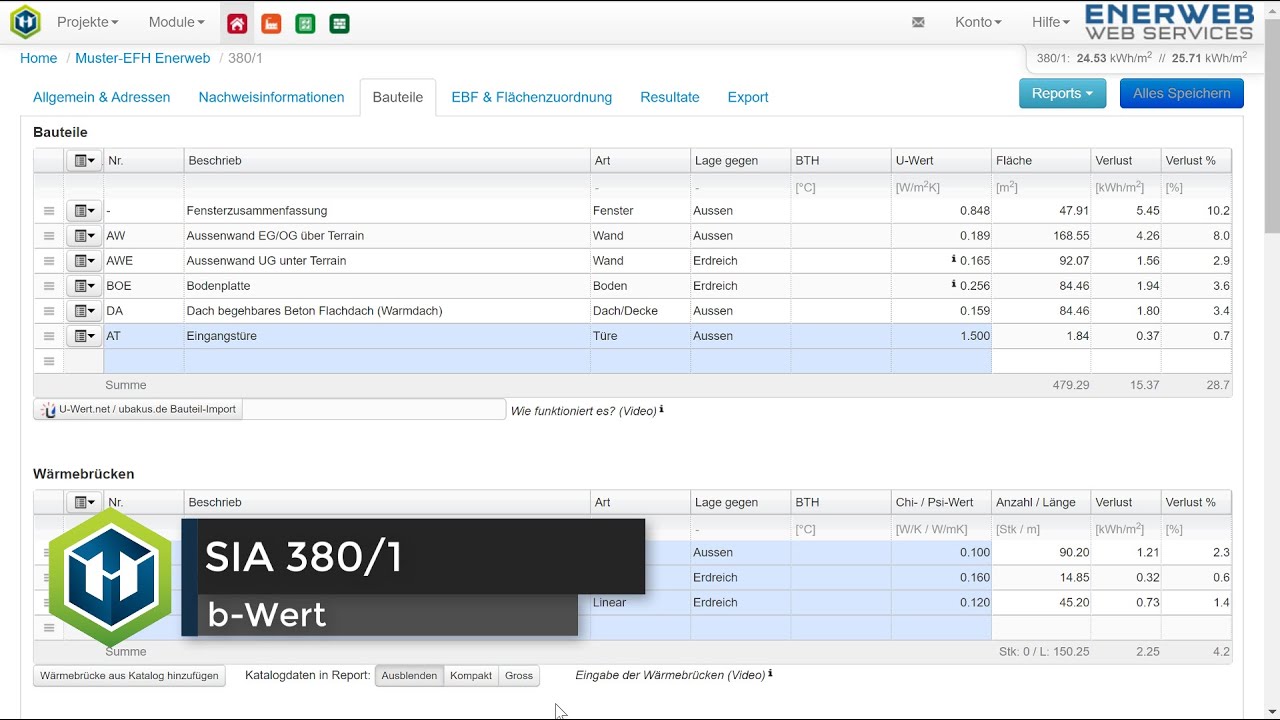Click U-Wert cell 1.500 of Eingangstüre

941,336
